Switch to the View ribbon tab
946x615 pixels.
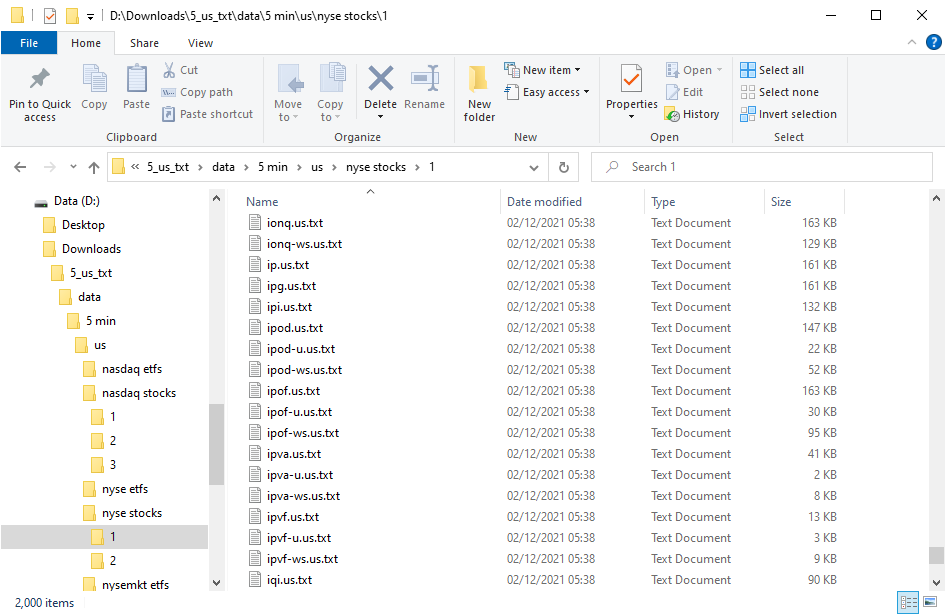pos(200,43)
